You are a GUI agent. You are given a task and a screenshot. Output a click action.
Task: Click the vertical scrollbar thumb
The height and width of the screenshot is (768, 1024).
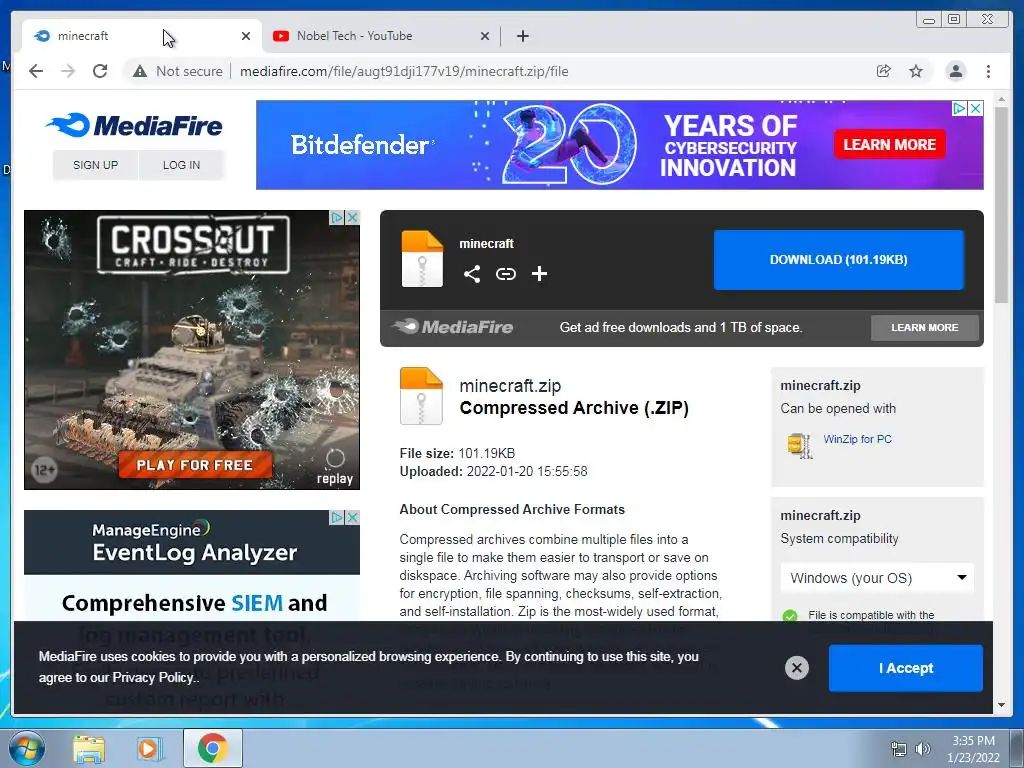click(x=1002, y=204)
